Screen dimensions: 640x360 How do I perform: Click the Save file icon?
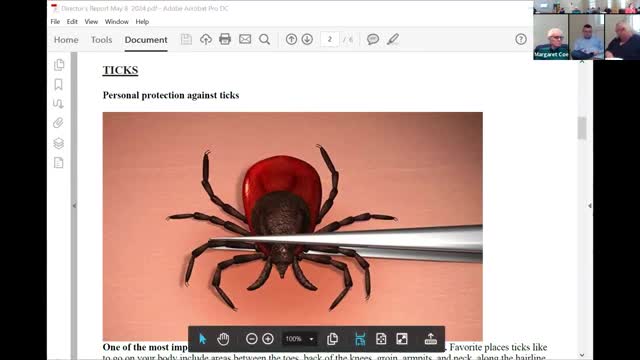click(186, 39)
